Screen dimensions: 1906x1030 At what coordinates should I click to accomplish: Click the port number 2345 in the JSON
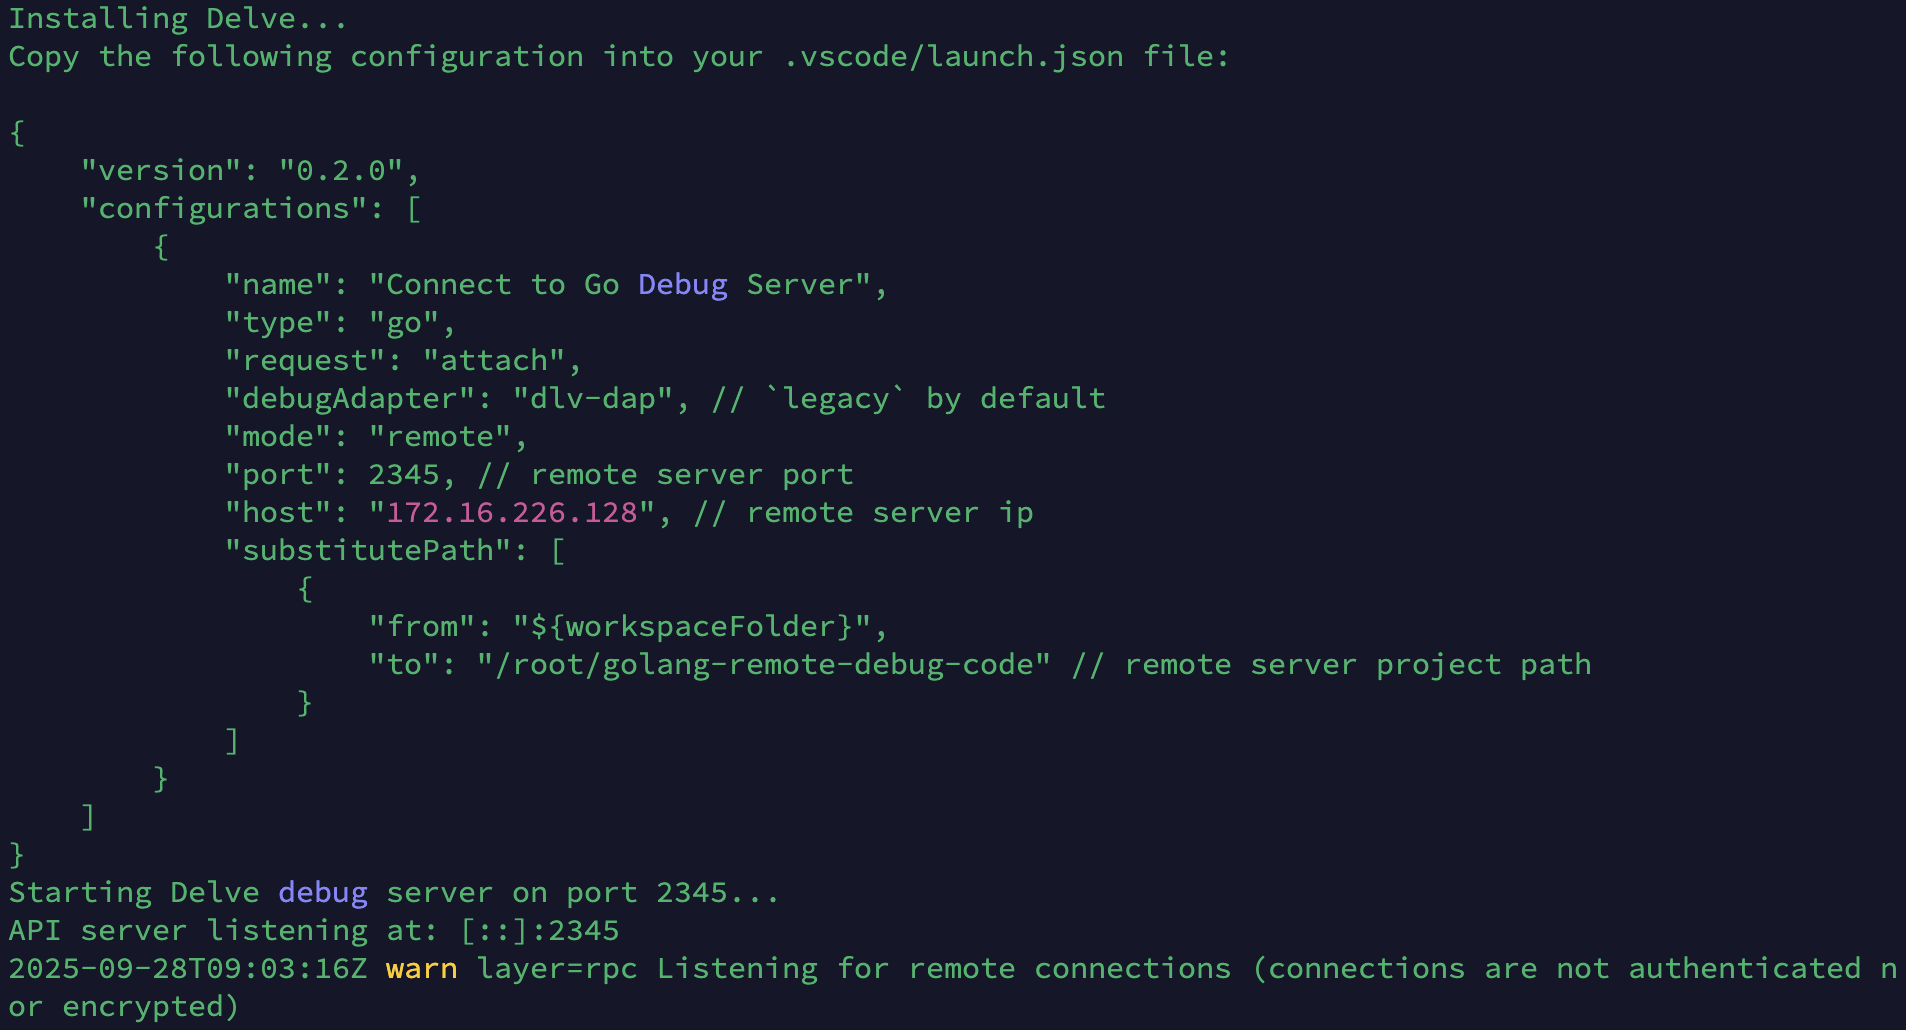404,475
